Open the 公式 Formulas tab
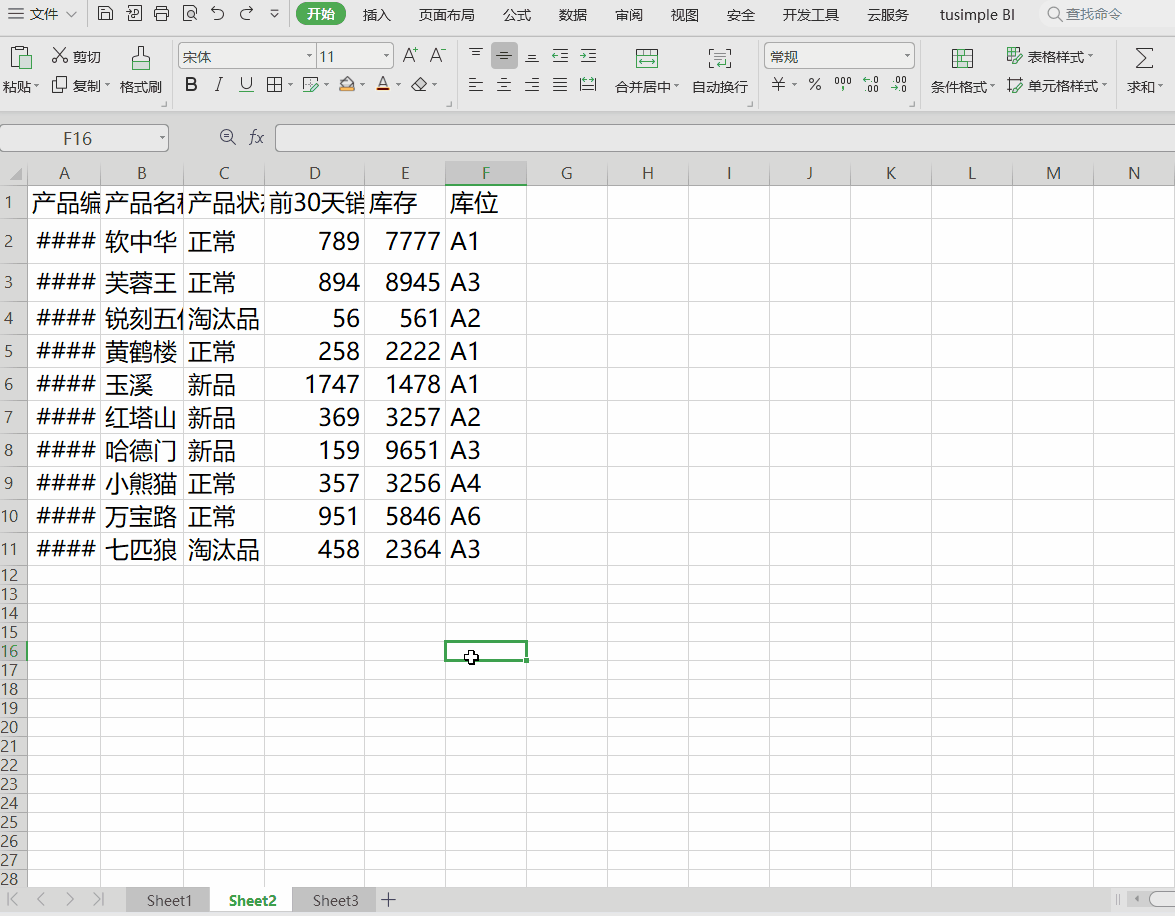 click(x=517, y=15)
